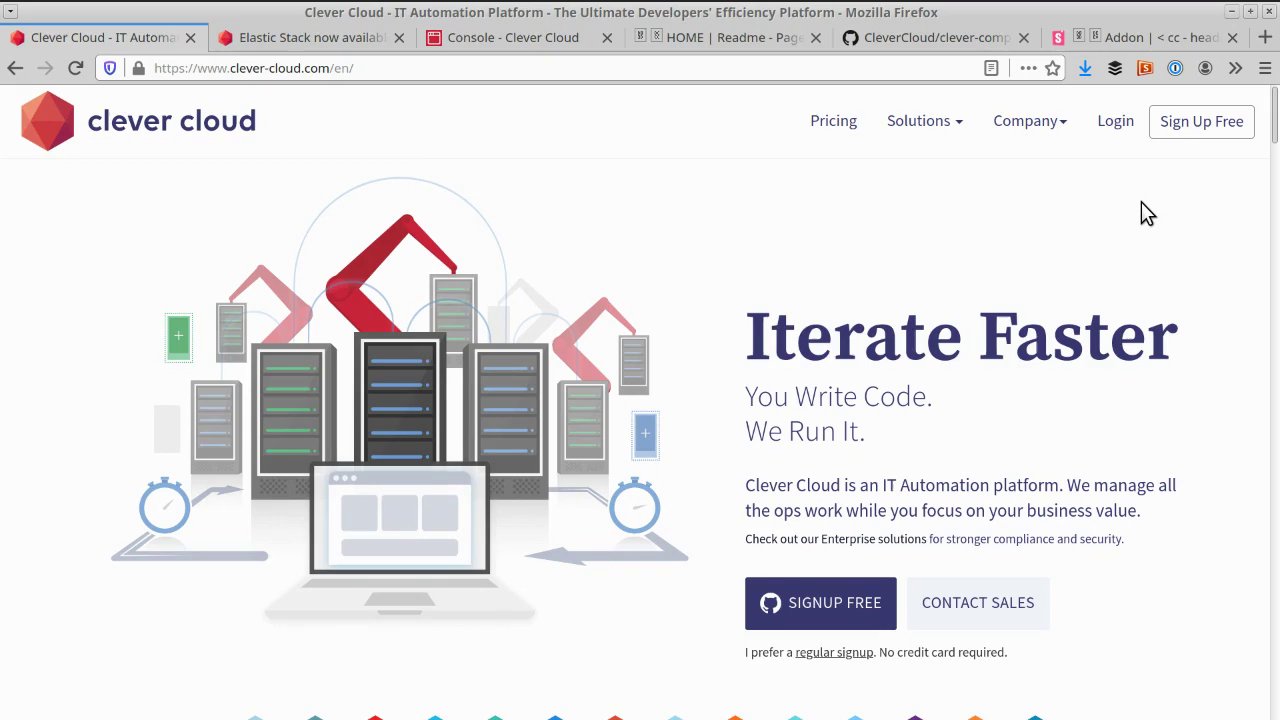Open the Enterprise solutions compliance and security link
This screenshot has width=1280, height=720.
pos(934,539)
